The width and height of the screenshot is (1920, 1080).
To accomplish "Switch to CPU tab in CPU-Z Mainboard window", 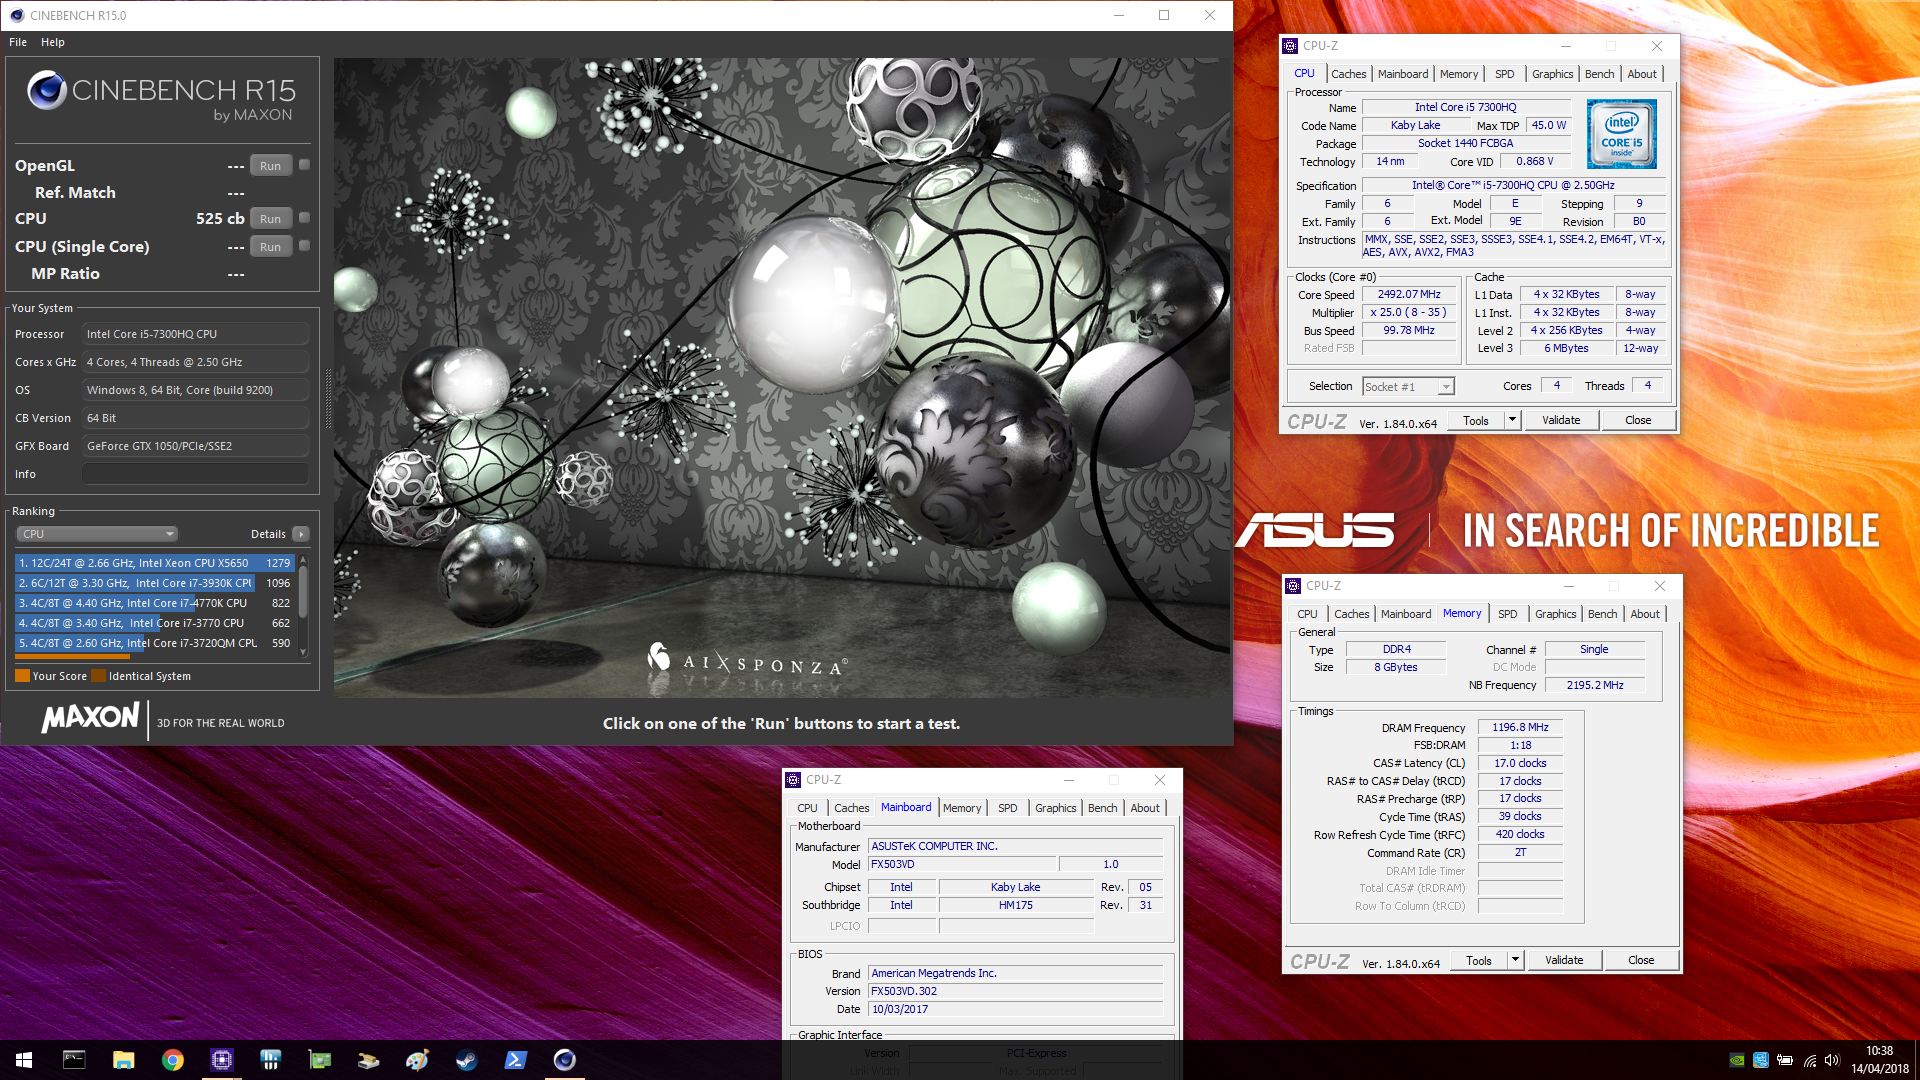I will 807,808.
